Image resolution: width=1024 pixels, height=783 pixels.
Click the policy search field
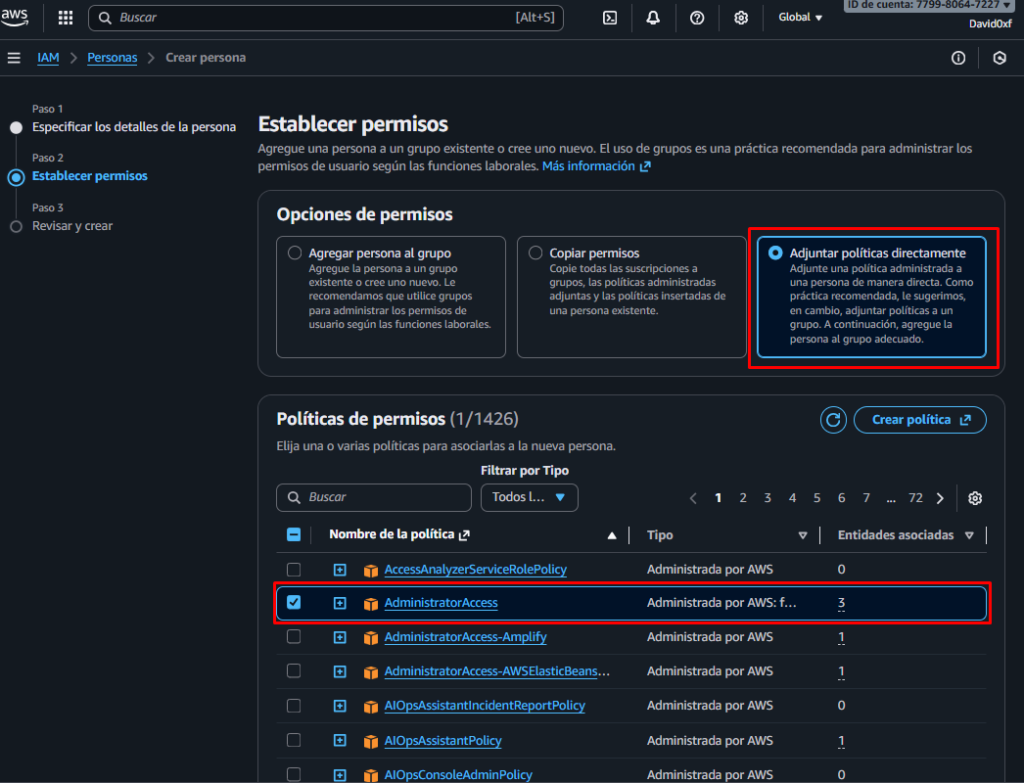pyautogui.click(x=374, y=497)
